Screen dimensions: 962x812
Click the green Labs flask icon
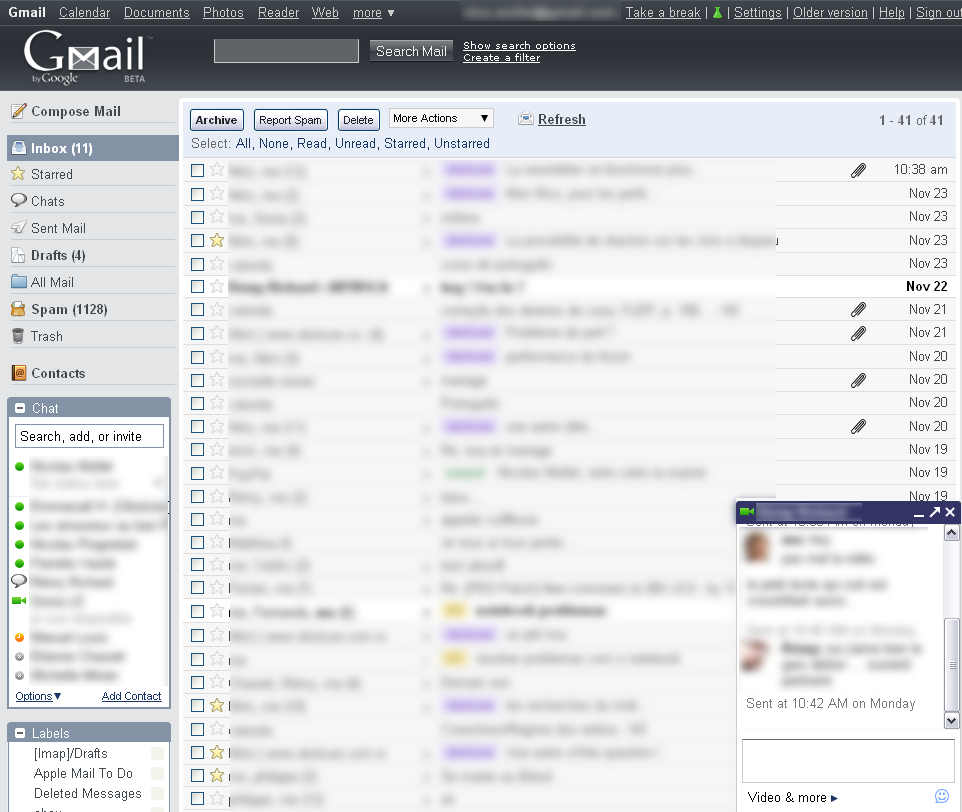click(717, 12)
